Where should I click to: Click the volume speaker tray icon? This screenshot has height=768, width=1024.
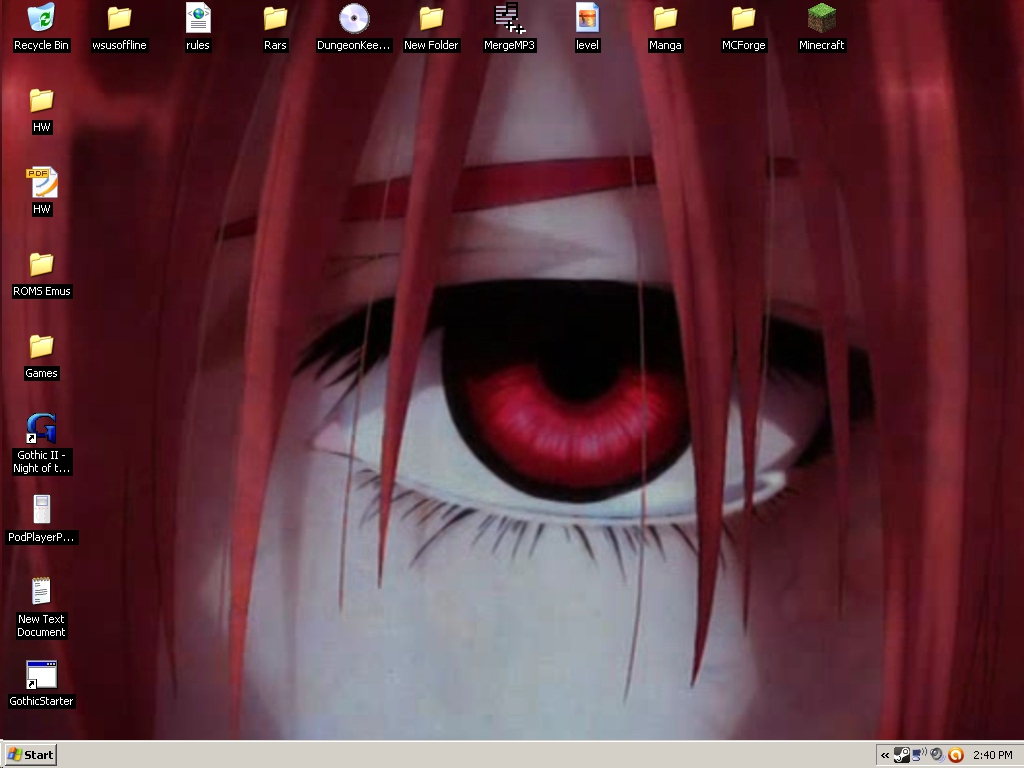tap(936, 755)
